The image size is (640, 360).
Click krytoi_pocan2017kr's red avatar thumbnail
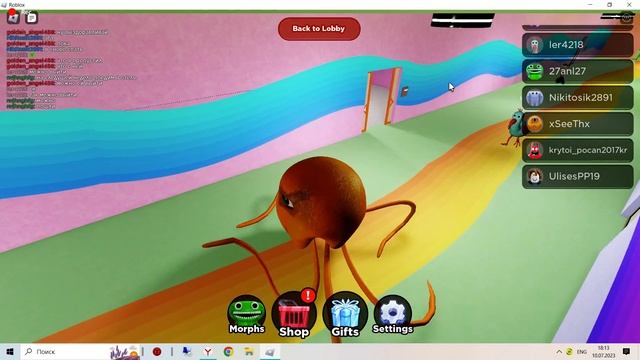click(x=534, y=151)
